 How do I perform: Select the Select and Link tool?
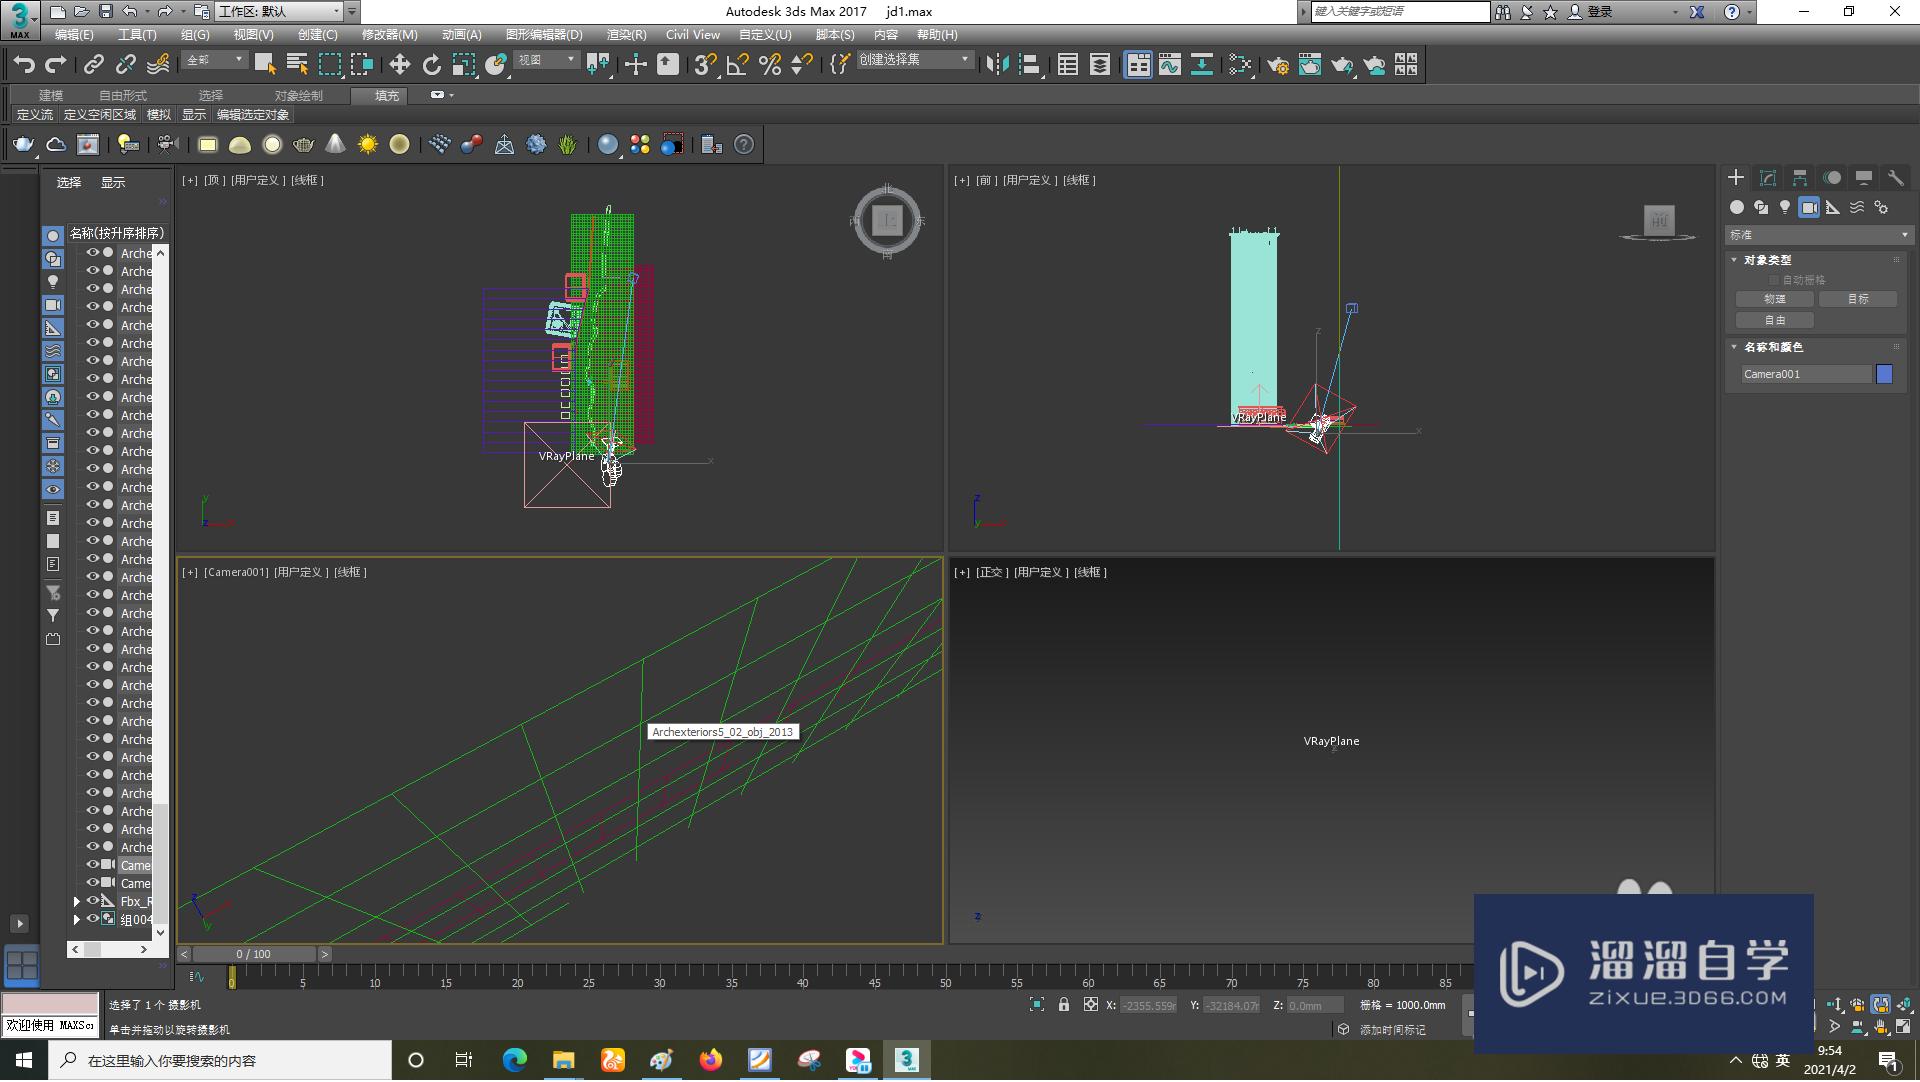click(94, 65)
